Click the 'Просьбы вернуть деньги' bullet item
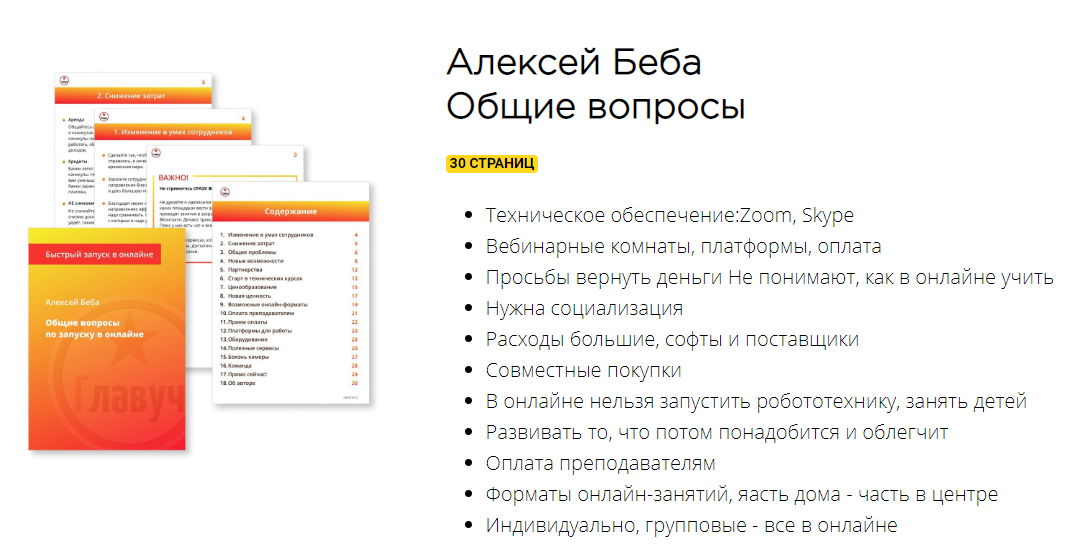Viewport: 1089px width, 548px height. pyautogui.click(x=769, y=278)
